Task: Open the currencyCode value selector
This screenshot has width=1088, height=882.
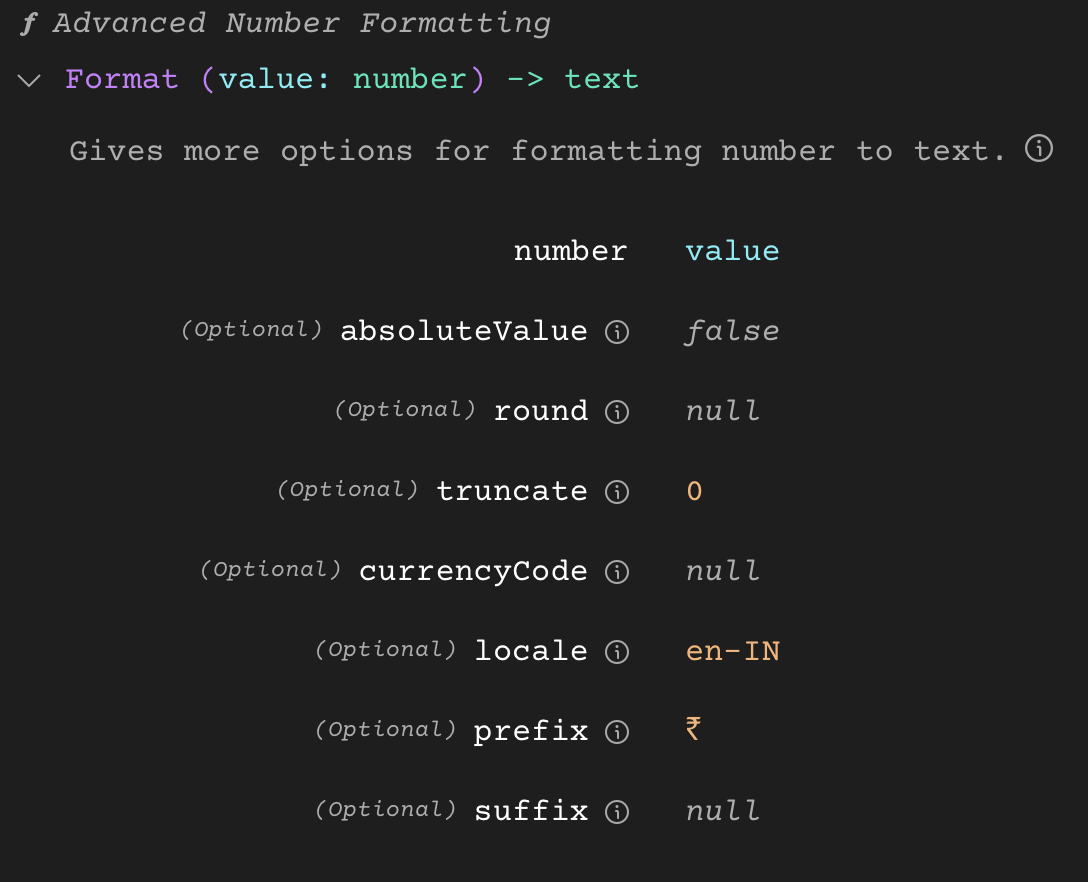Action: 722,571
